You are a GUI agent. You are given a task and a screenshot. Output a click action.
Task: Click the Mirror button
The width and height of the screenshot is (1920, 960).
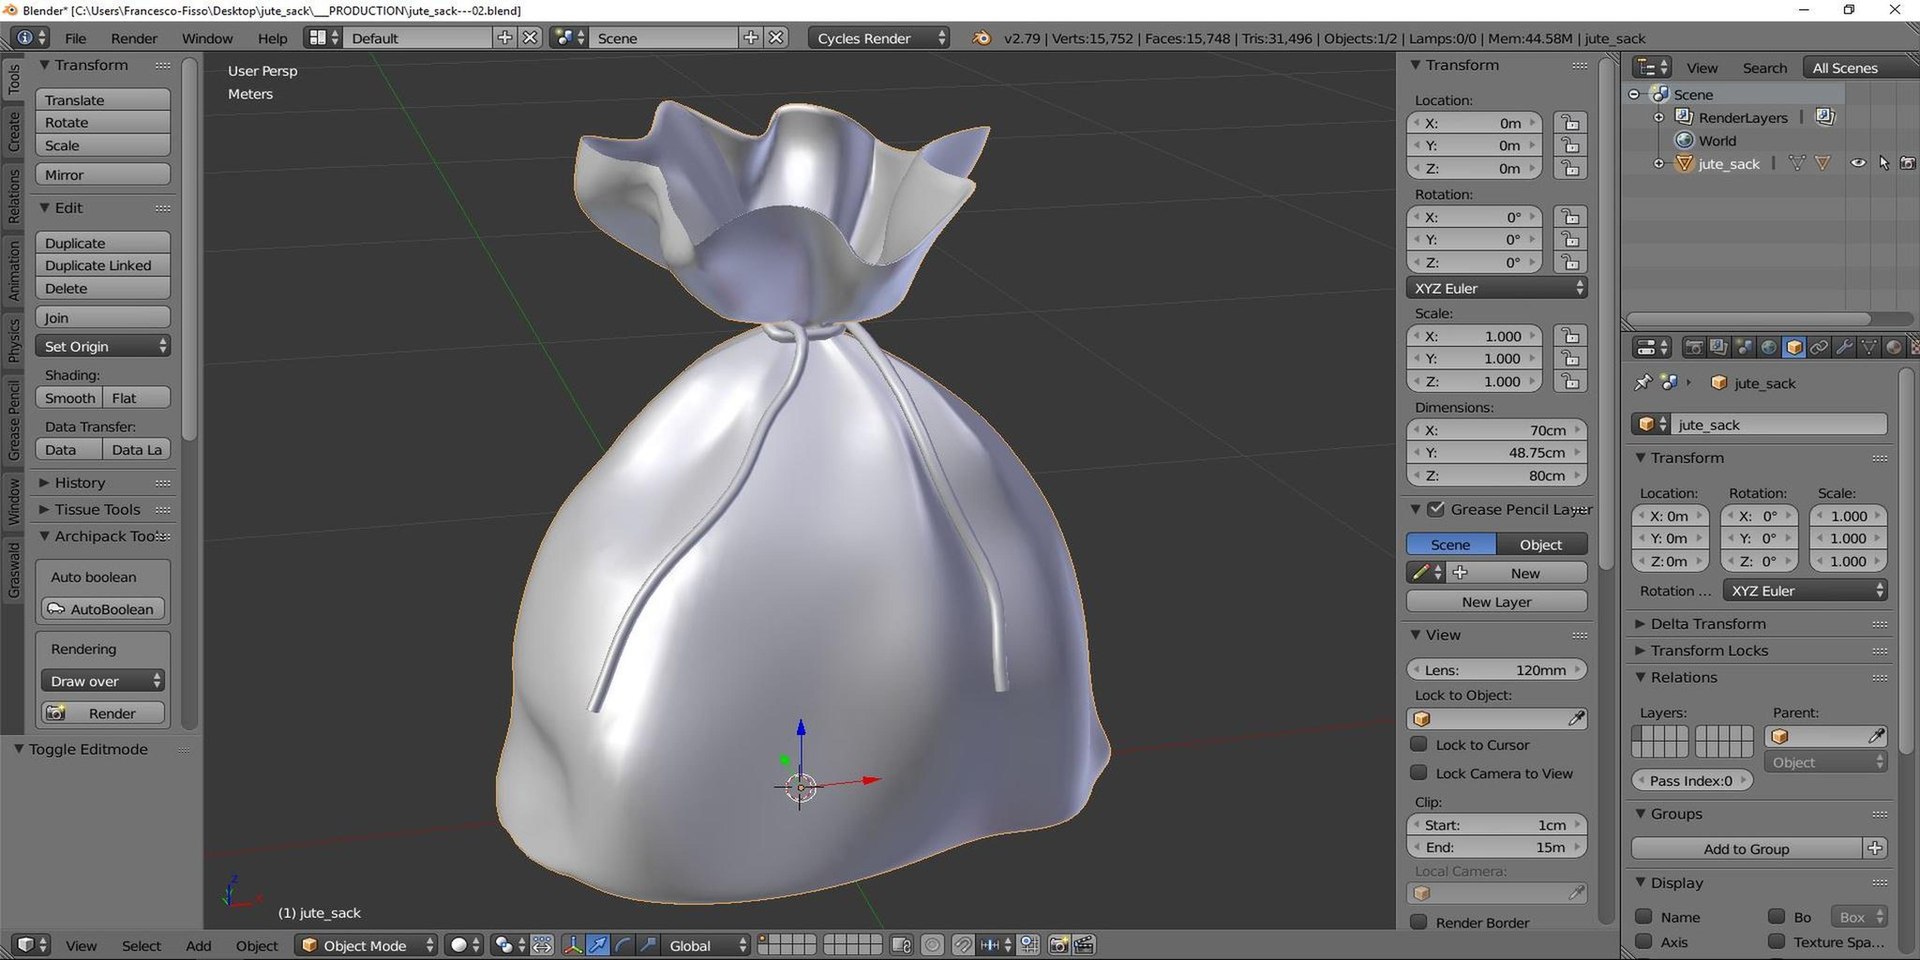point(103,174)
